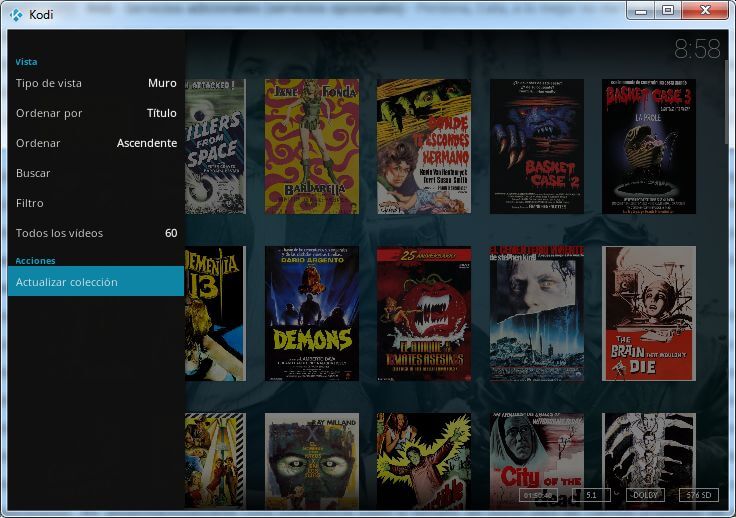
Task: Open the Filtro menu entry
Action: point(96,203)
